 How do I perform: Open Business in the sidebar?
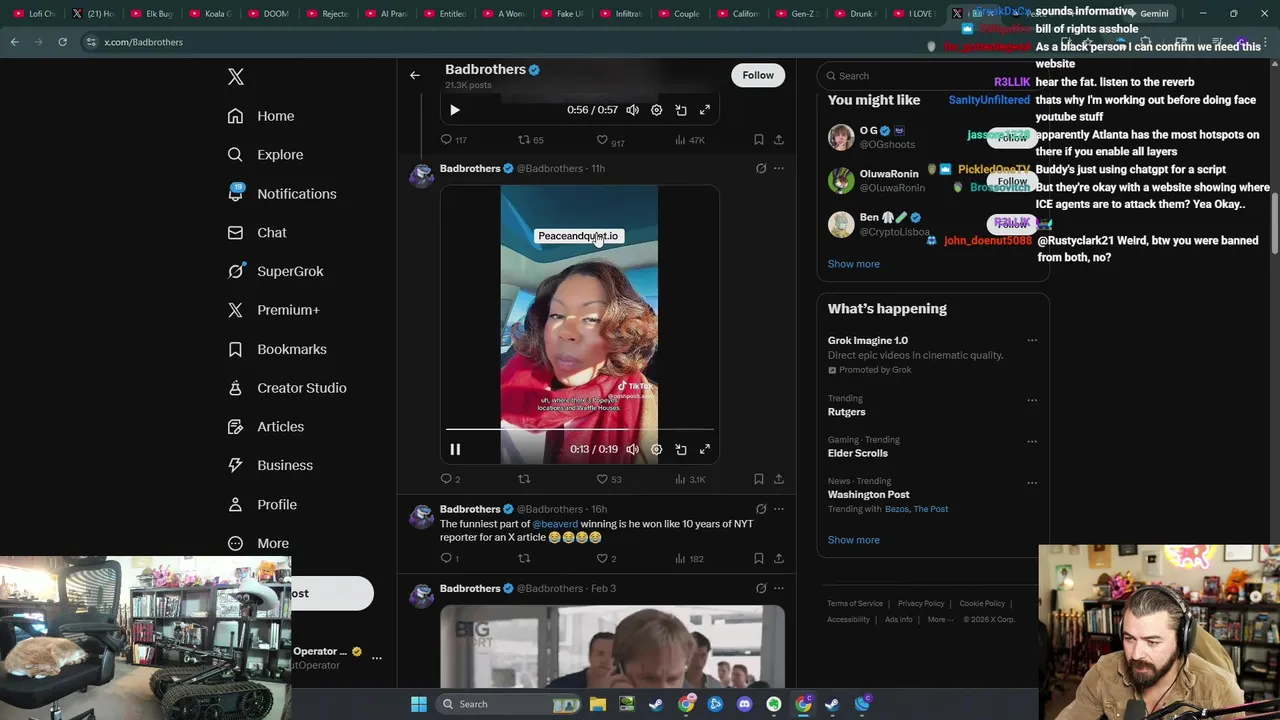(x=269, y=466)
